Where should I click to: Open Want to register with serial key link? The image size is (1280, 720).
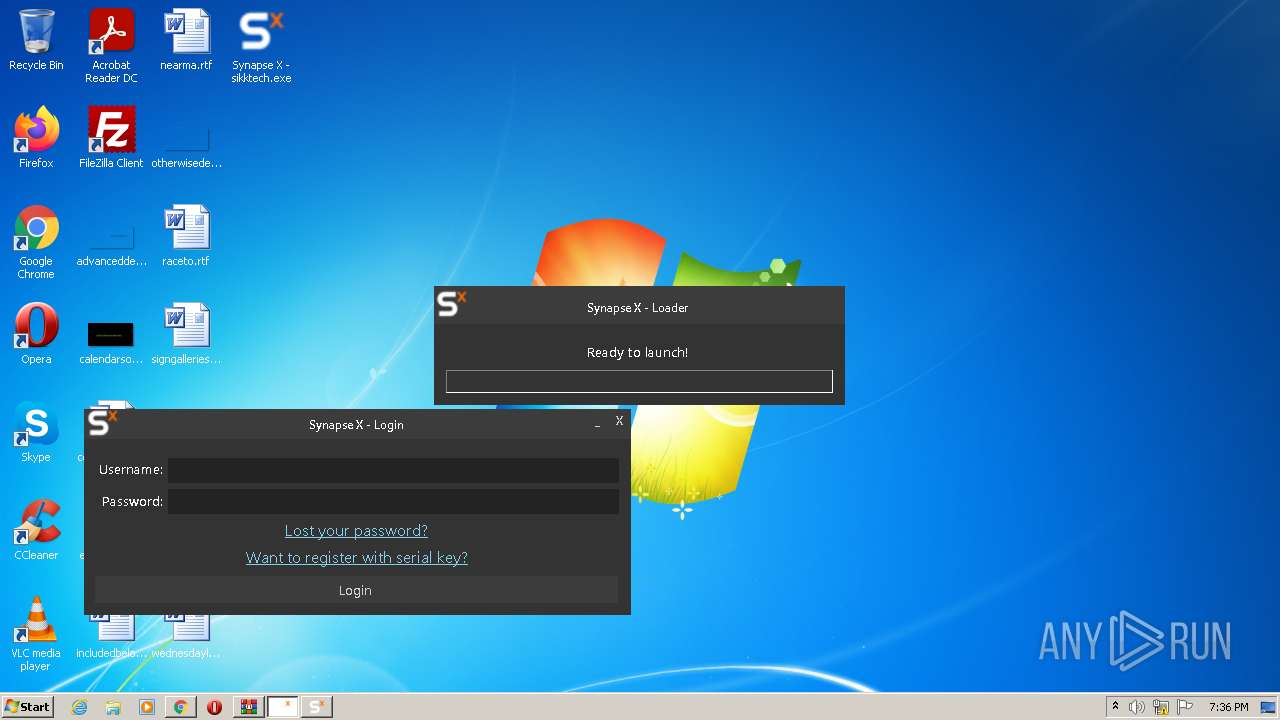point(357,558)
